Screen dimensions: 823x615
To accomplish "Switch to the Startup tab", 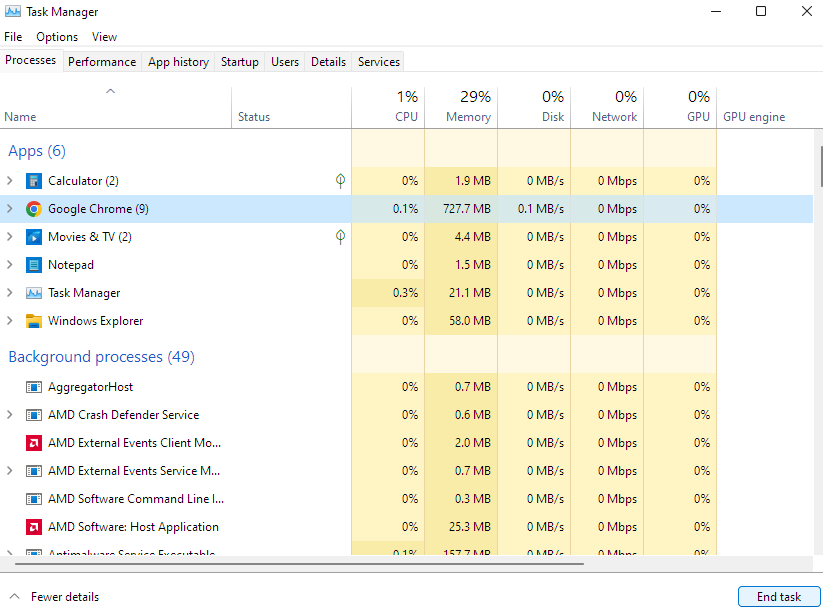I will (x=239, y=62).
